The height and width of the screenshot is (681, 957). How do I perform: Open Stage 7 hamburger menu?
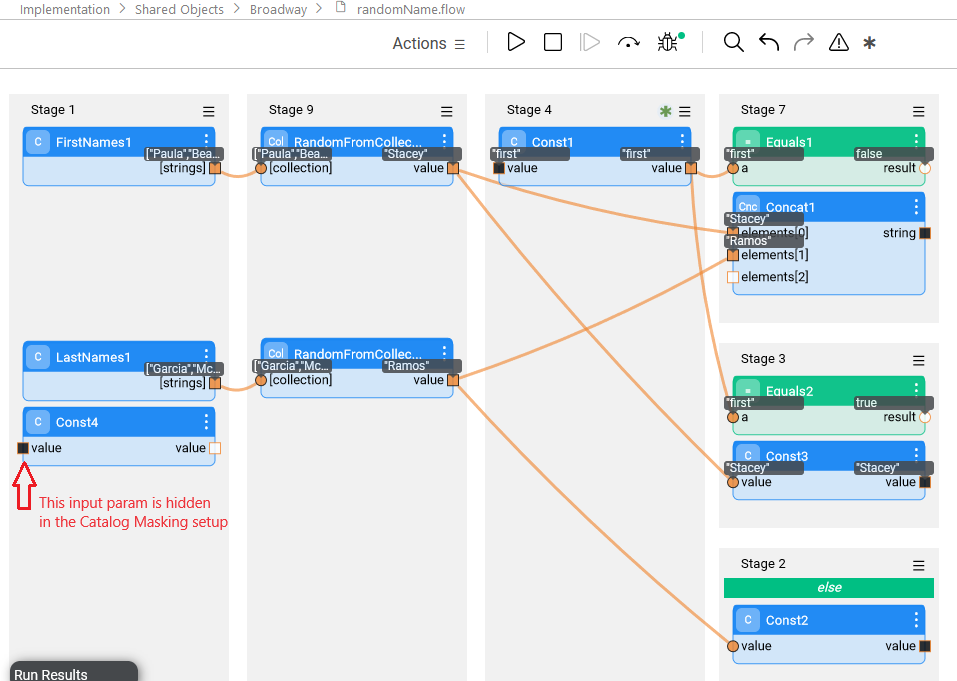[919, 111]
